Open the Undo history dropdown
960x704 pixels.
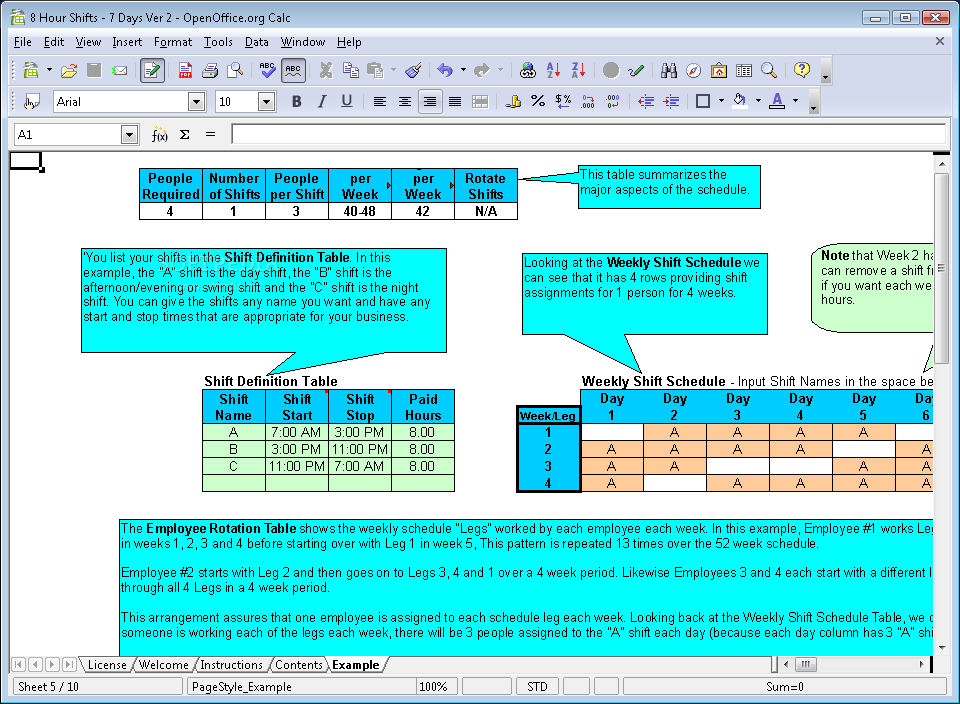[463, 70]
